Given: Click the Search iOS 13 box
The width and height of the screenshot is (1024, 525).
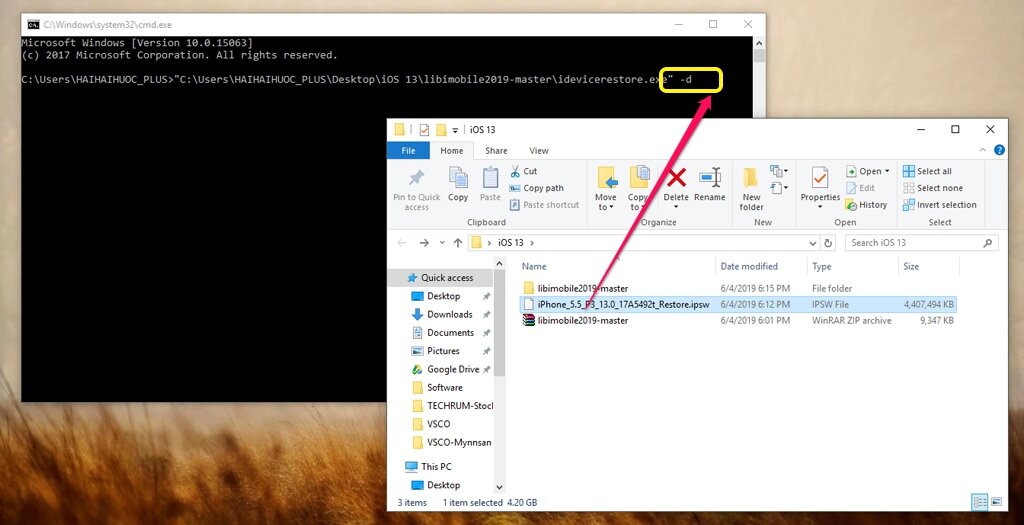Looking at the screenshot, I should [x=921, y=243].
